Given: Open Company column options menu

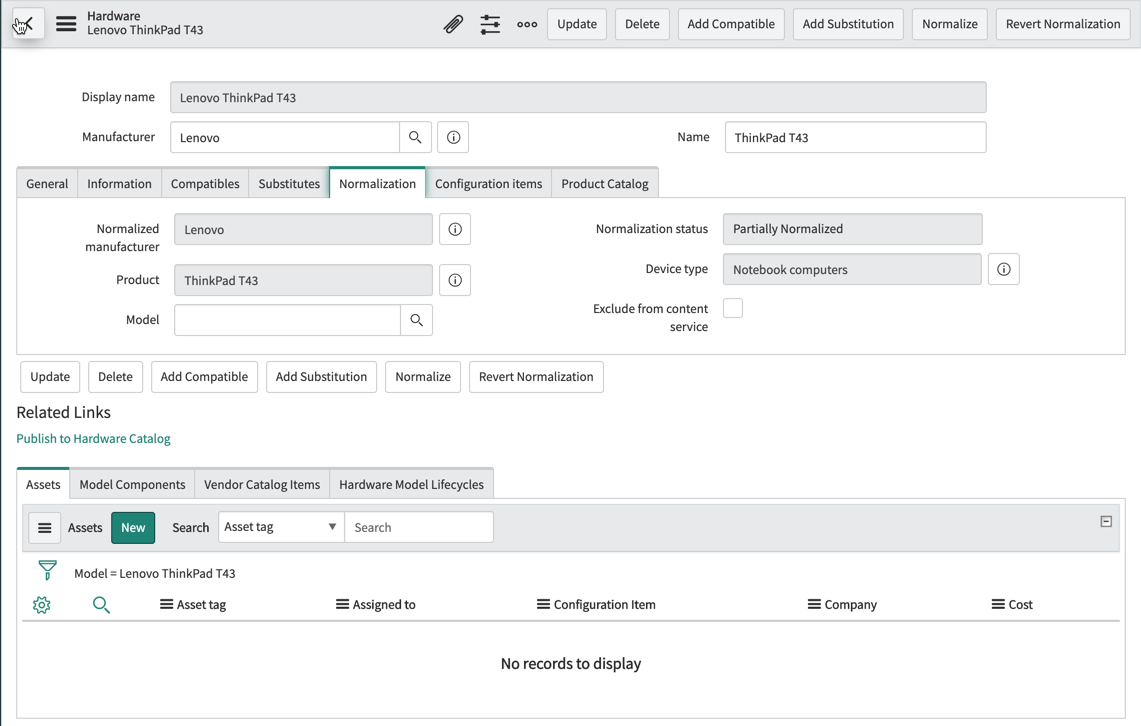Looking at the screenshot, I should pos(814,605).
